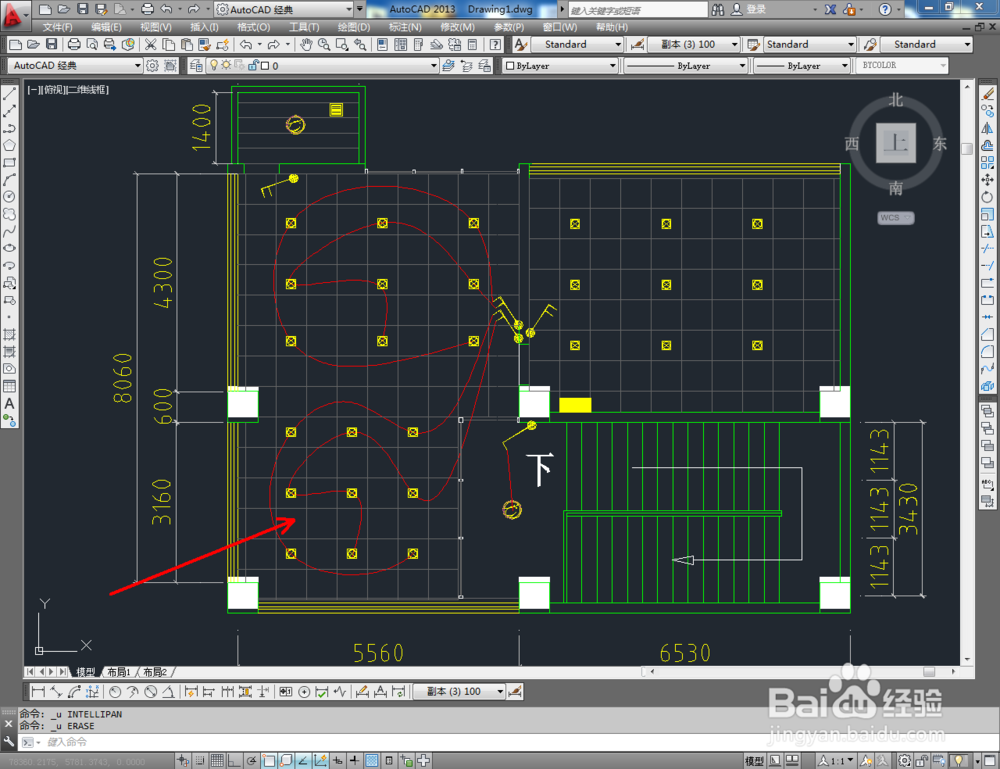The width and height of the screenshot is (1000, 769).
Task: Open the ByLayer linetype dropdown
Action: [x=685, y=65]
